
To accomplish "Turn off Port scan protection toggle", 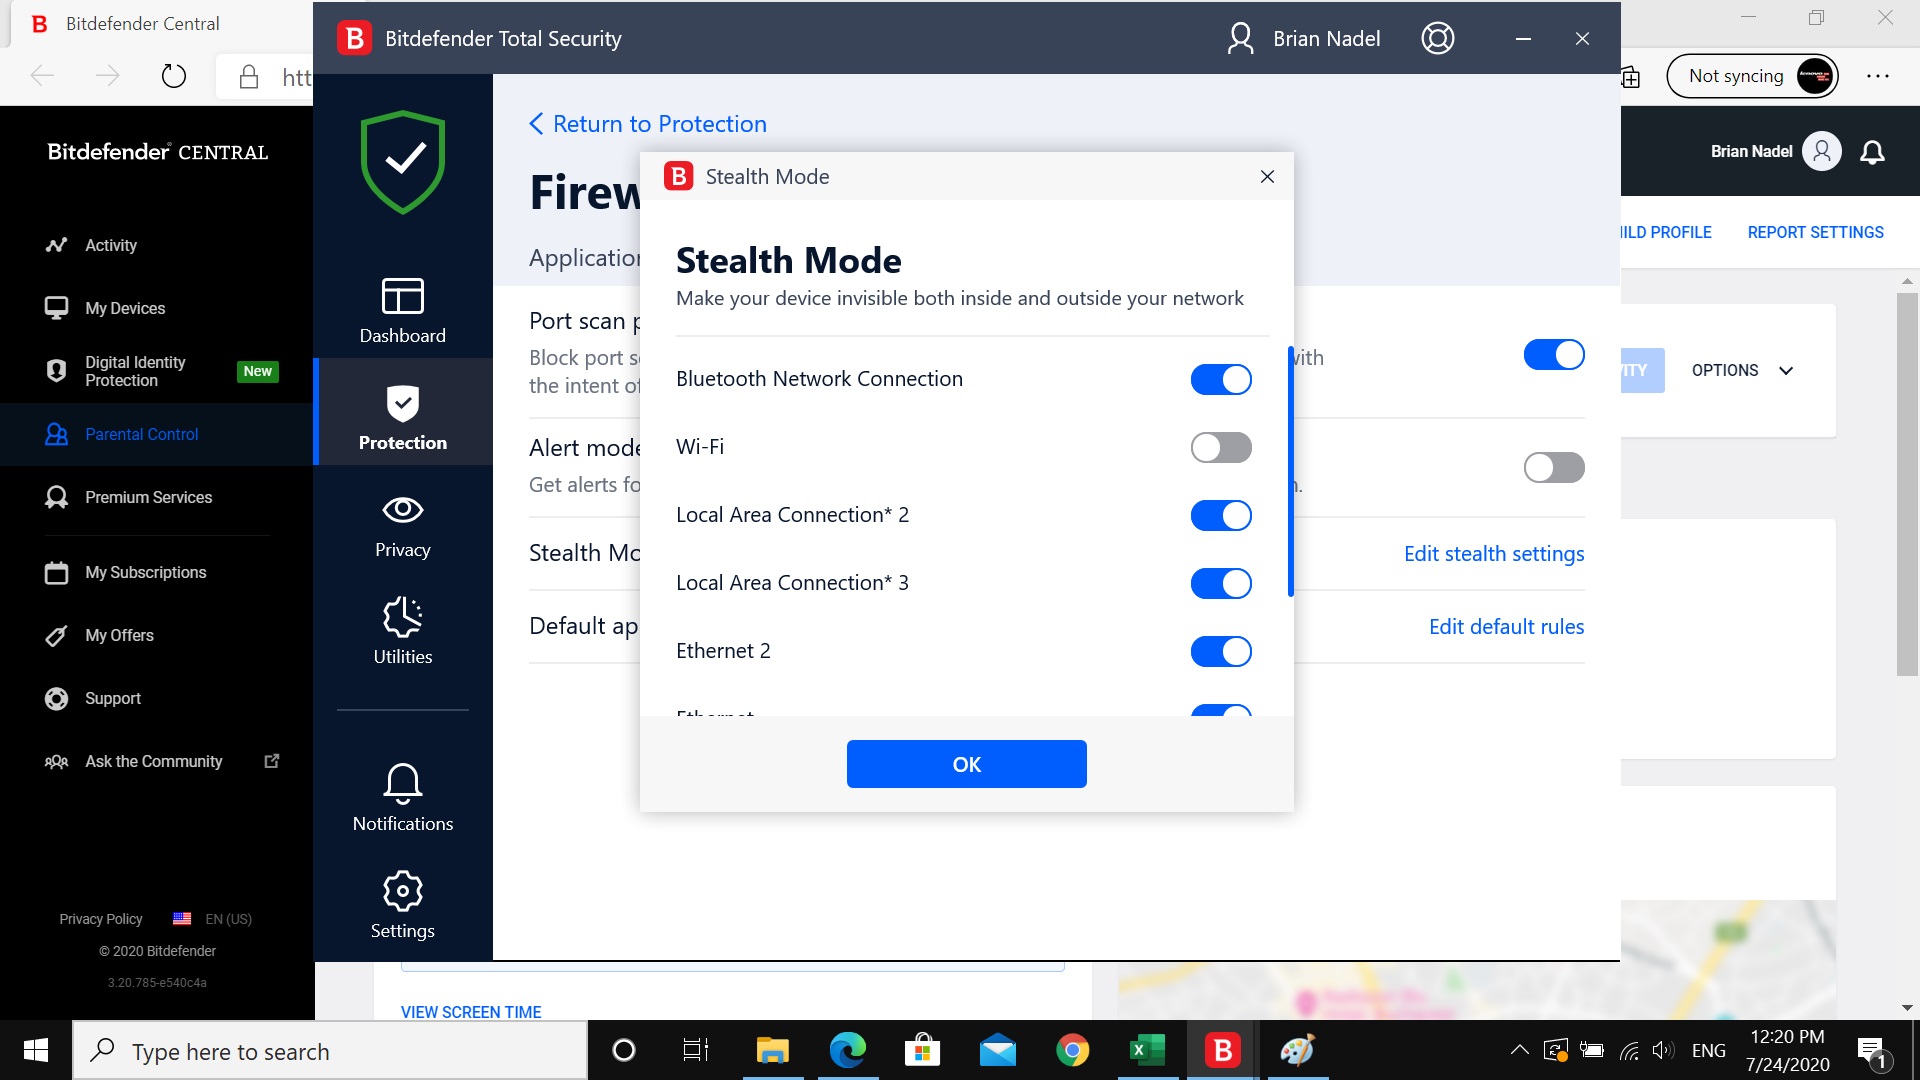I will point(1554,354).
